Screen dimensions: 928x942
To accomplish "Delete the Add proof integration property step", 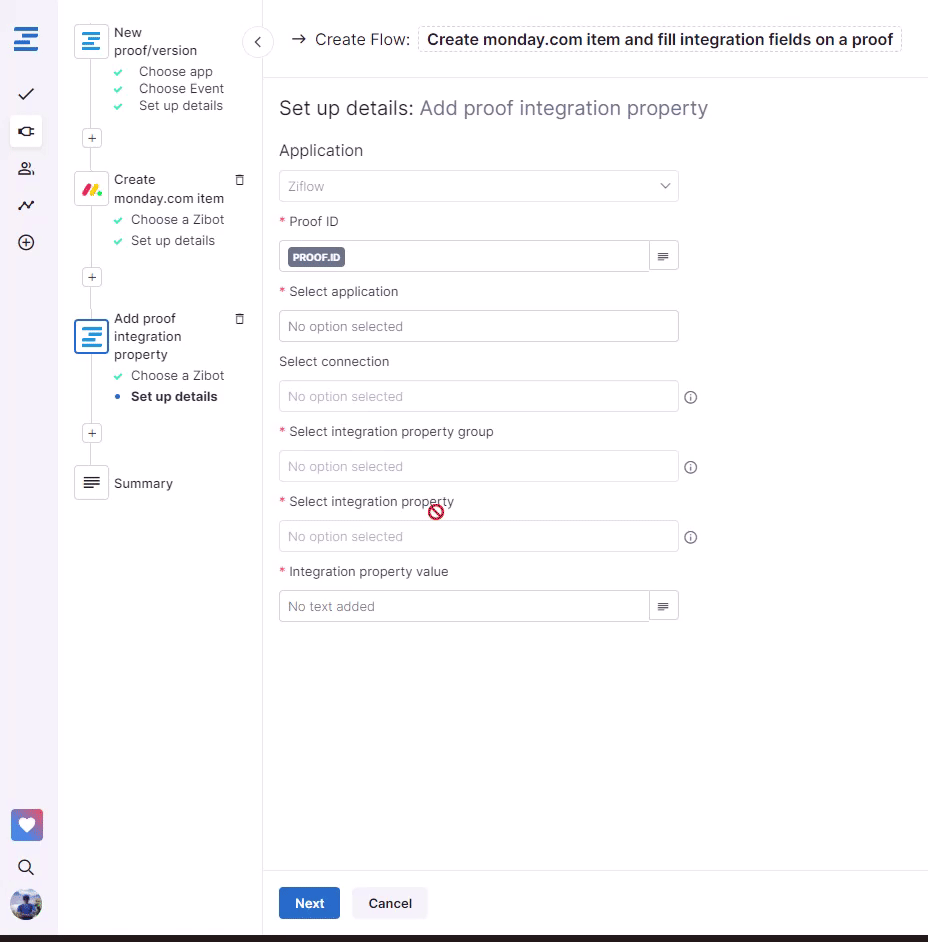I will click(239, 319).
